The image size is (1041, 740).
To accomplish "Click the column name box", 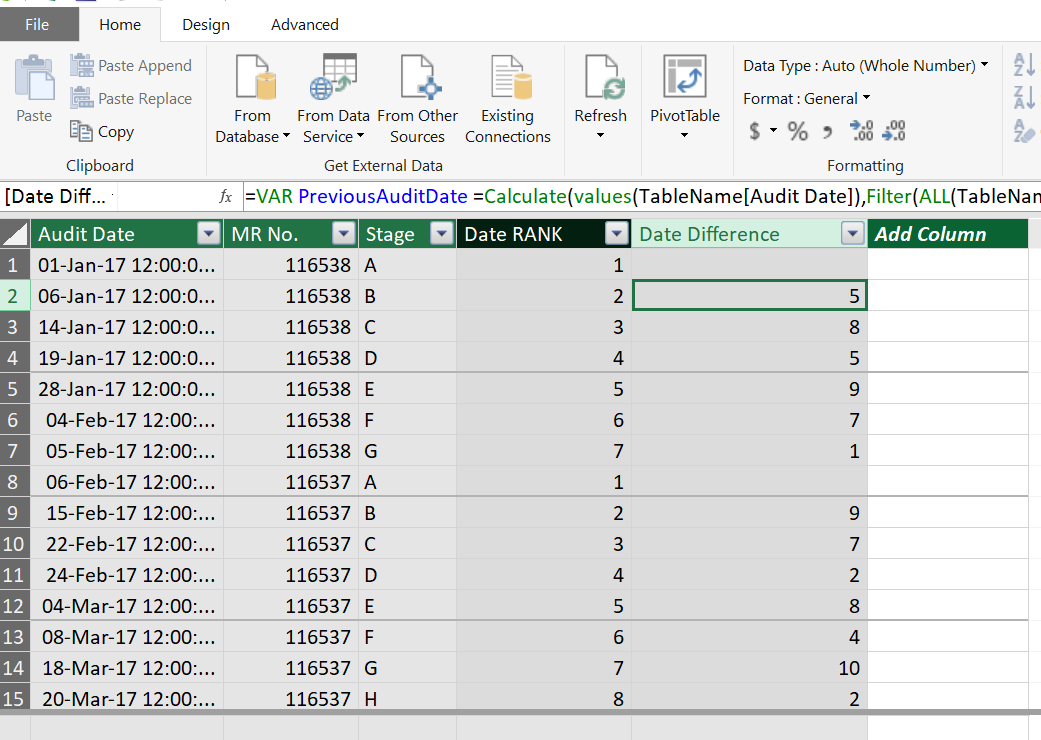I will (58, 196).
